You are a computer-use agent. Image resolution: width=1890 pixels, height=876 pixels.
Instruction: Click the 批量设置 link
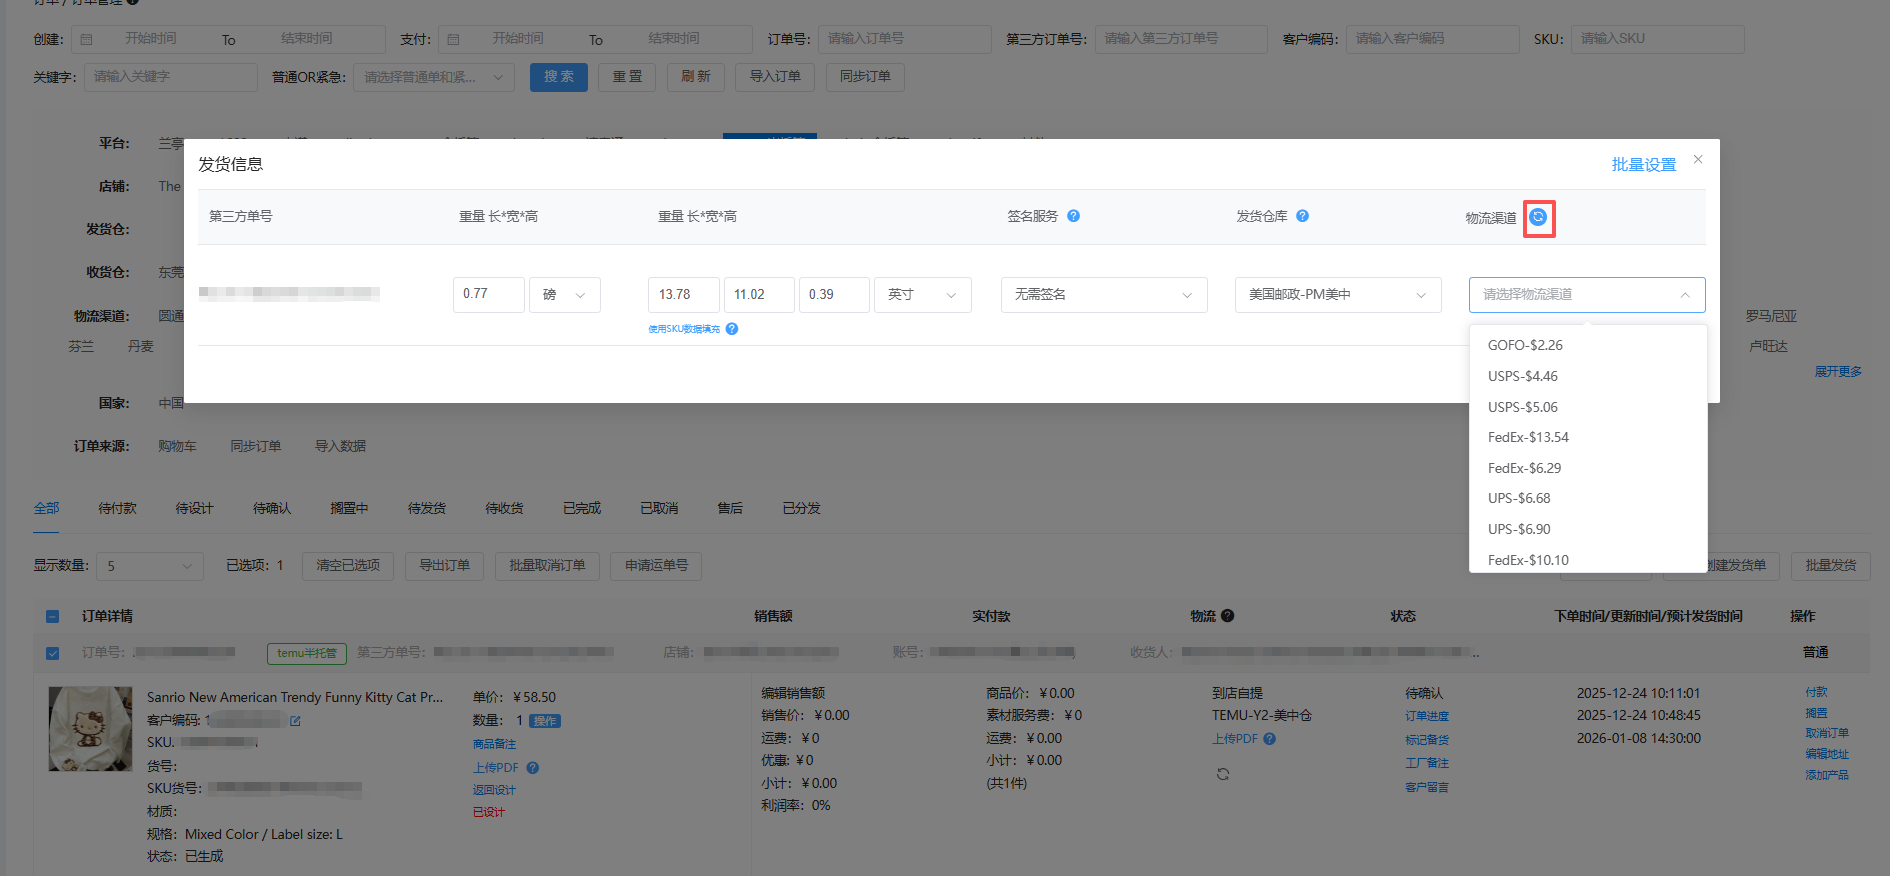[1643, 165]
